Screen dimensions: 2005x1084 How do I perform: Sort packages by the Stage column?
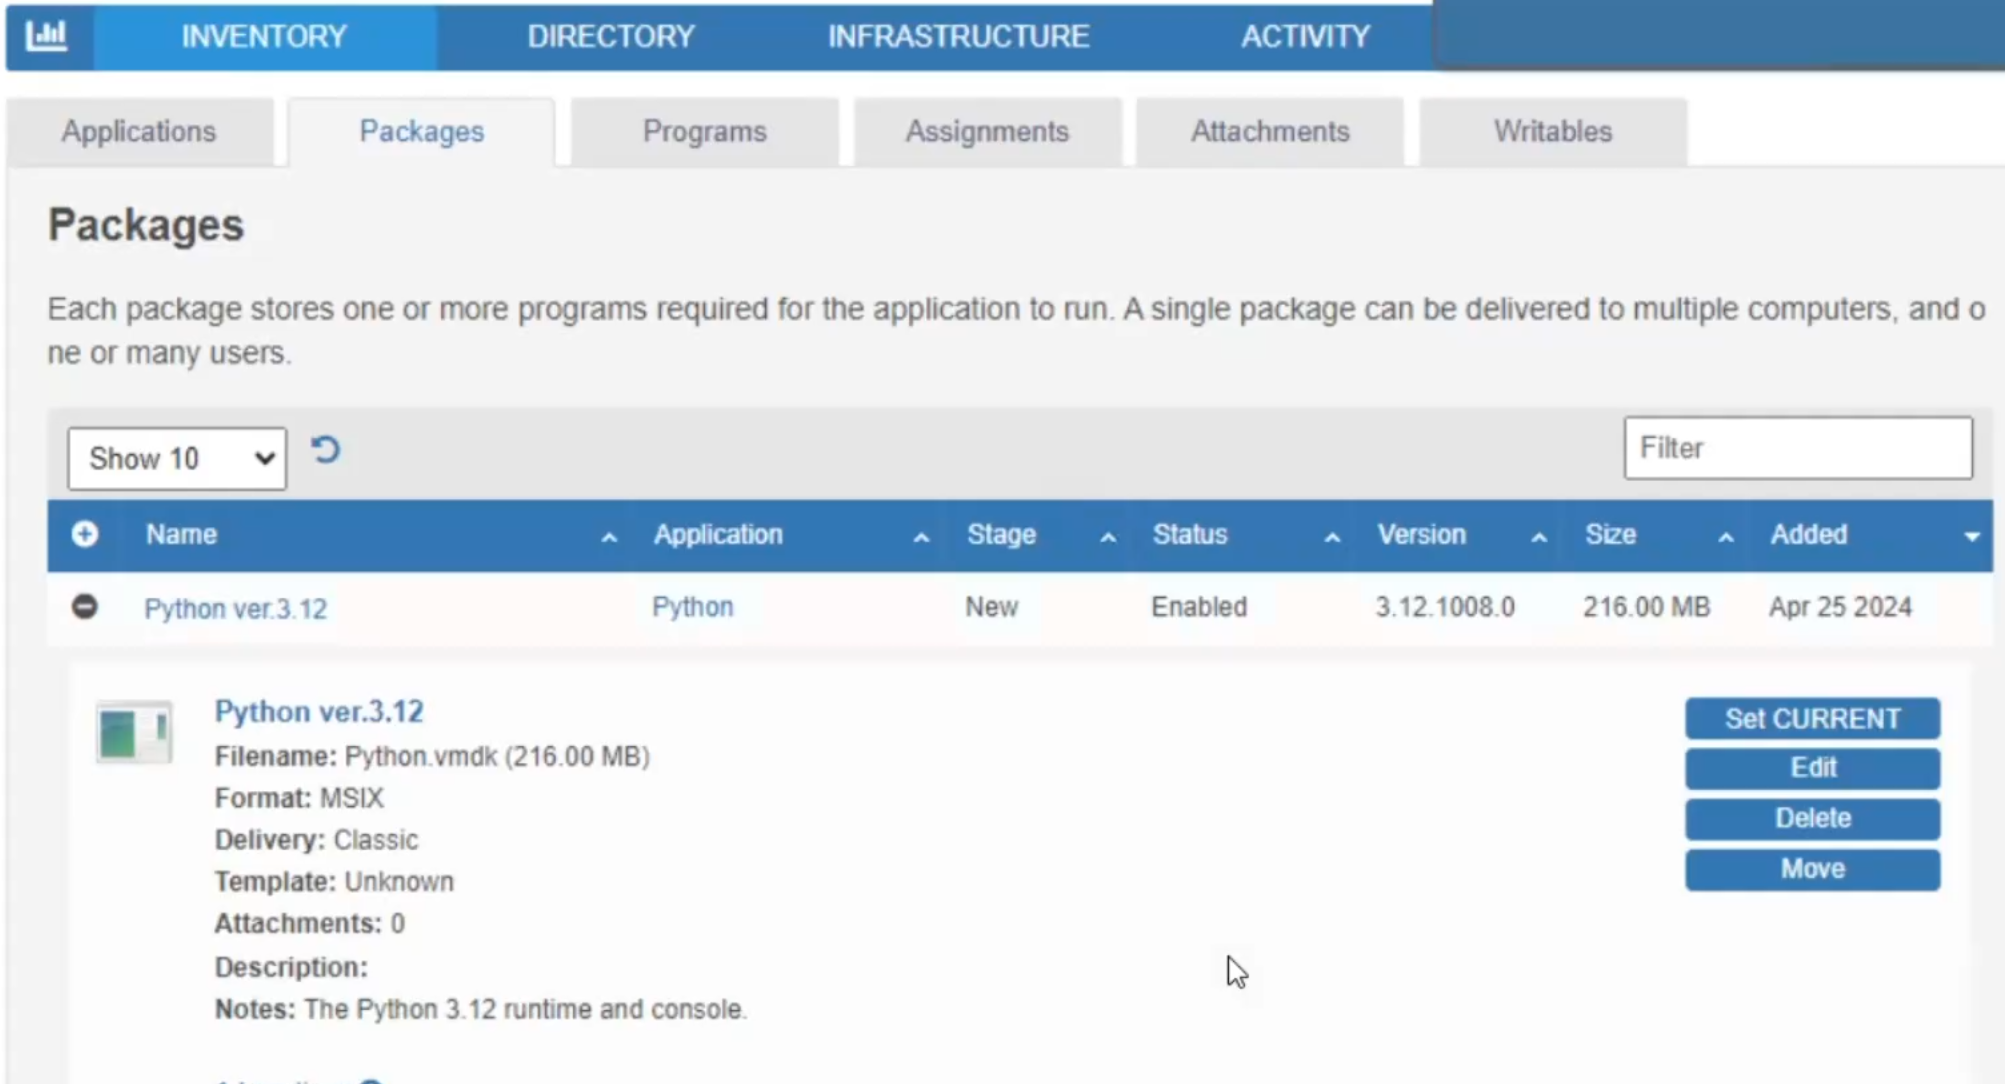click(x=1107, y=537)
